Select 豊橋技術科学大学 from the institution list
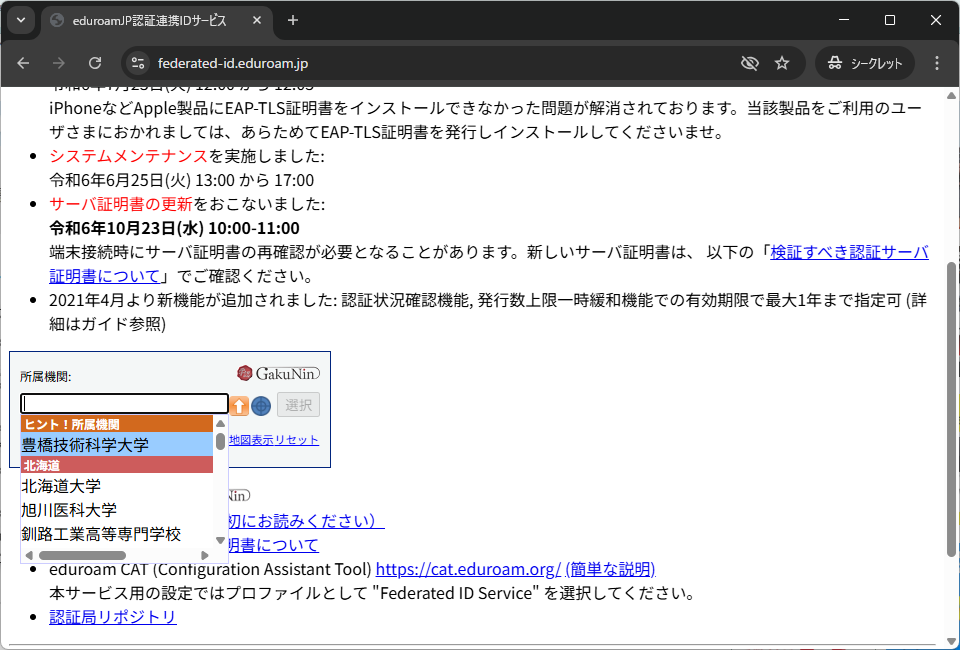 click(85, 444)
